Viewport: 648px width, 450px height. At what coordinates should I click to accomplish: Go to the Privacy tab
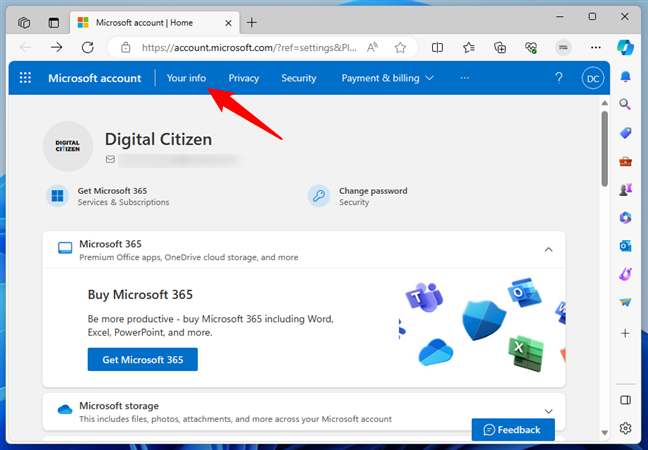[x=244, y=78]
